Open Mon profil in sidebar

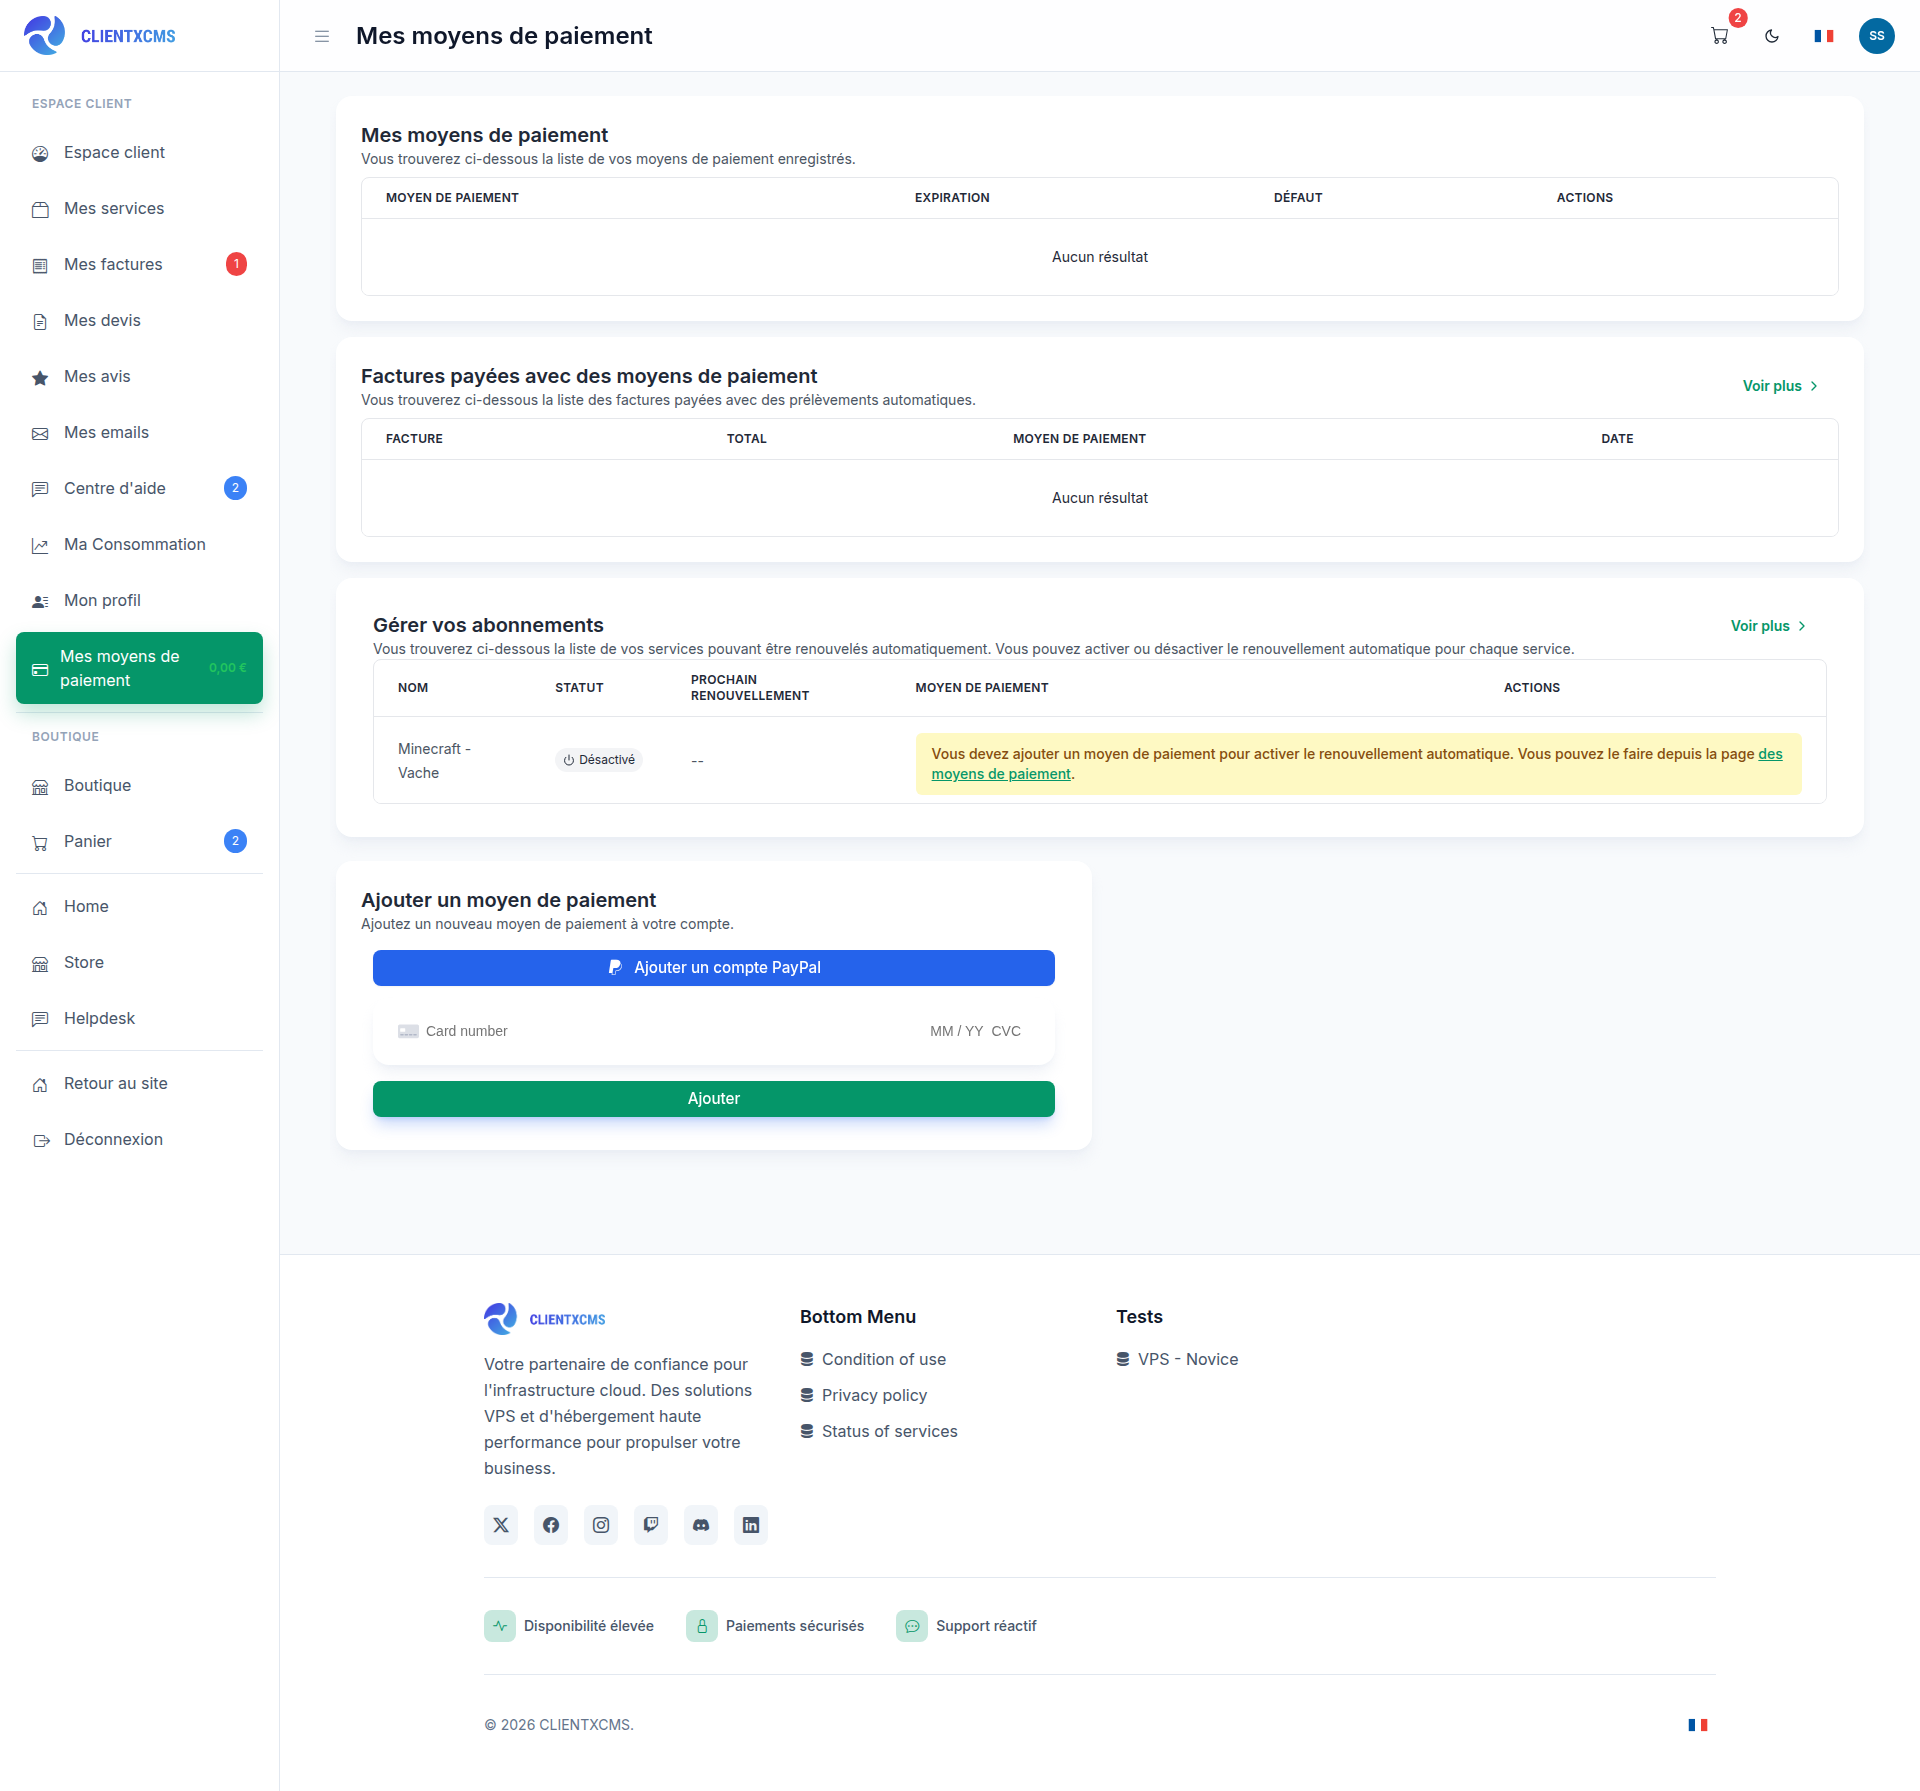pos(139,600)
